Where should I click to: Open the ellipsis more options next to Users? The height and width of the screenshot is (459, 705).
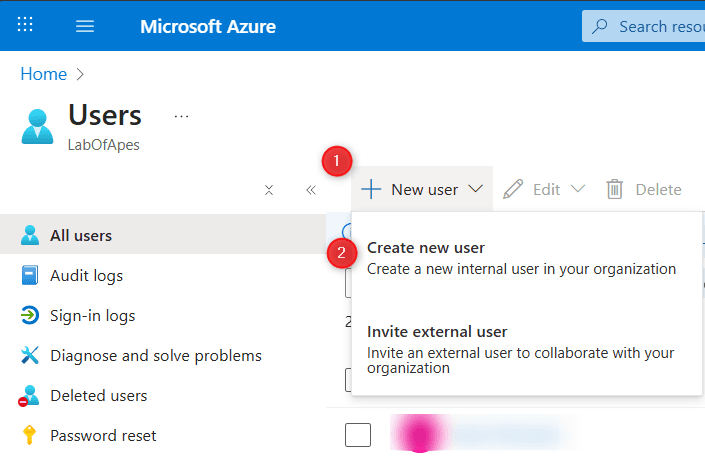pos(181,116)
